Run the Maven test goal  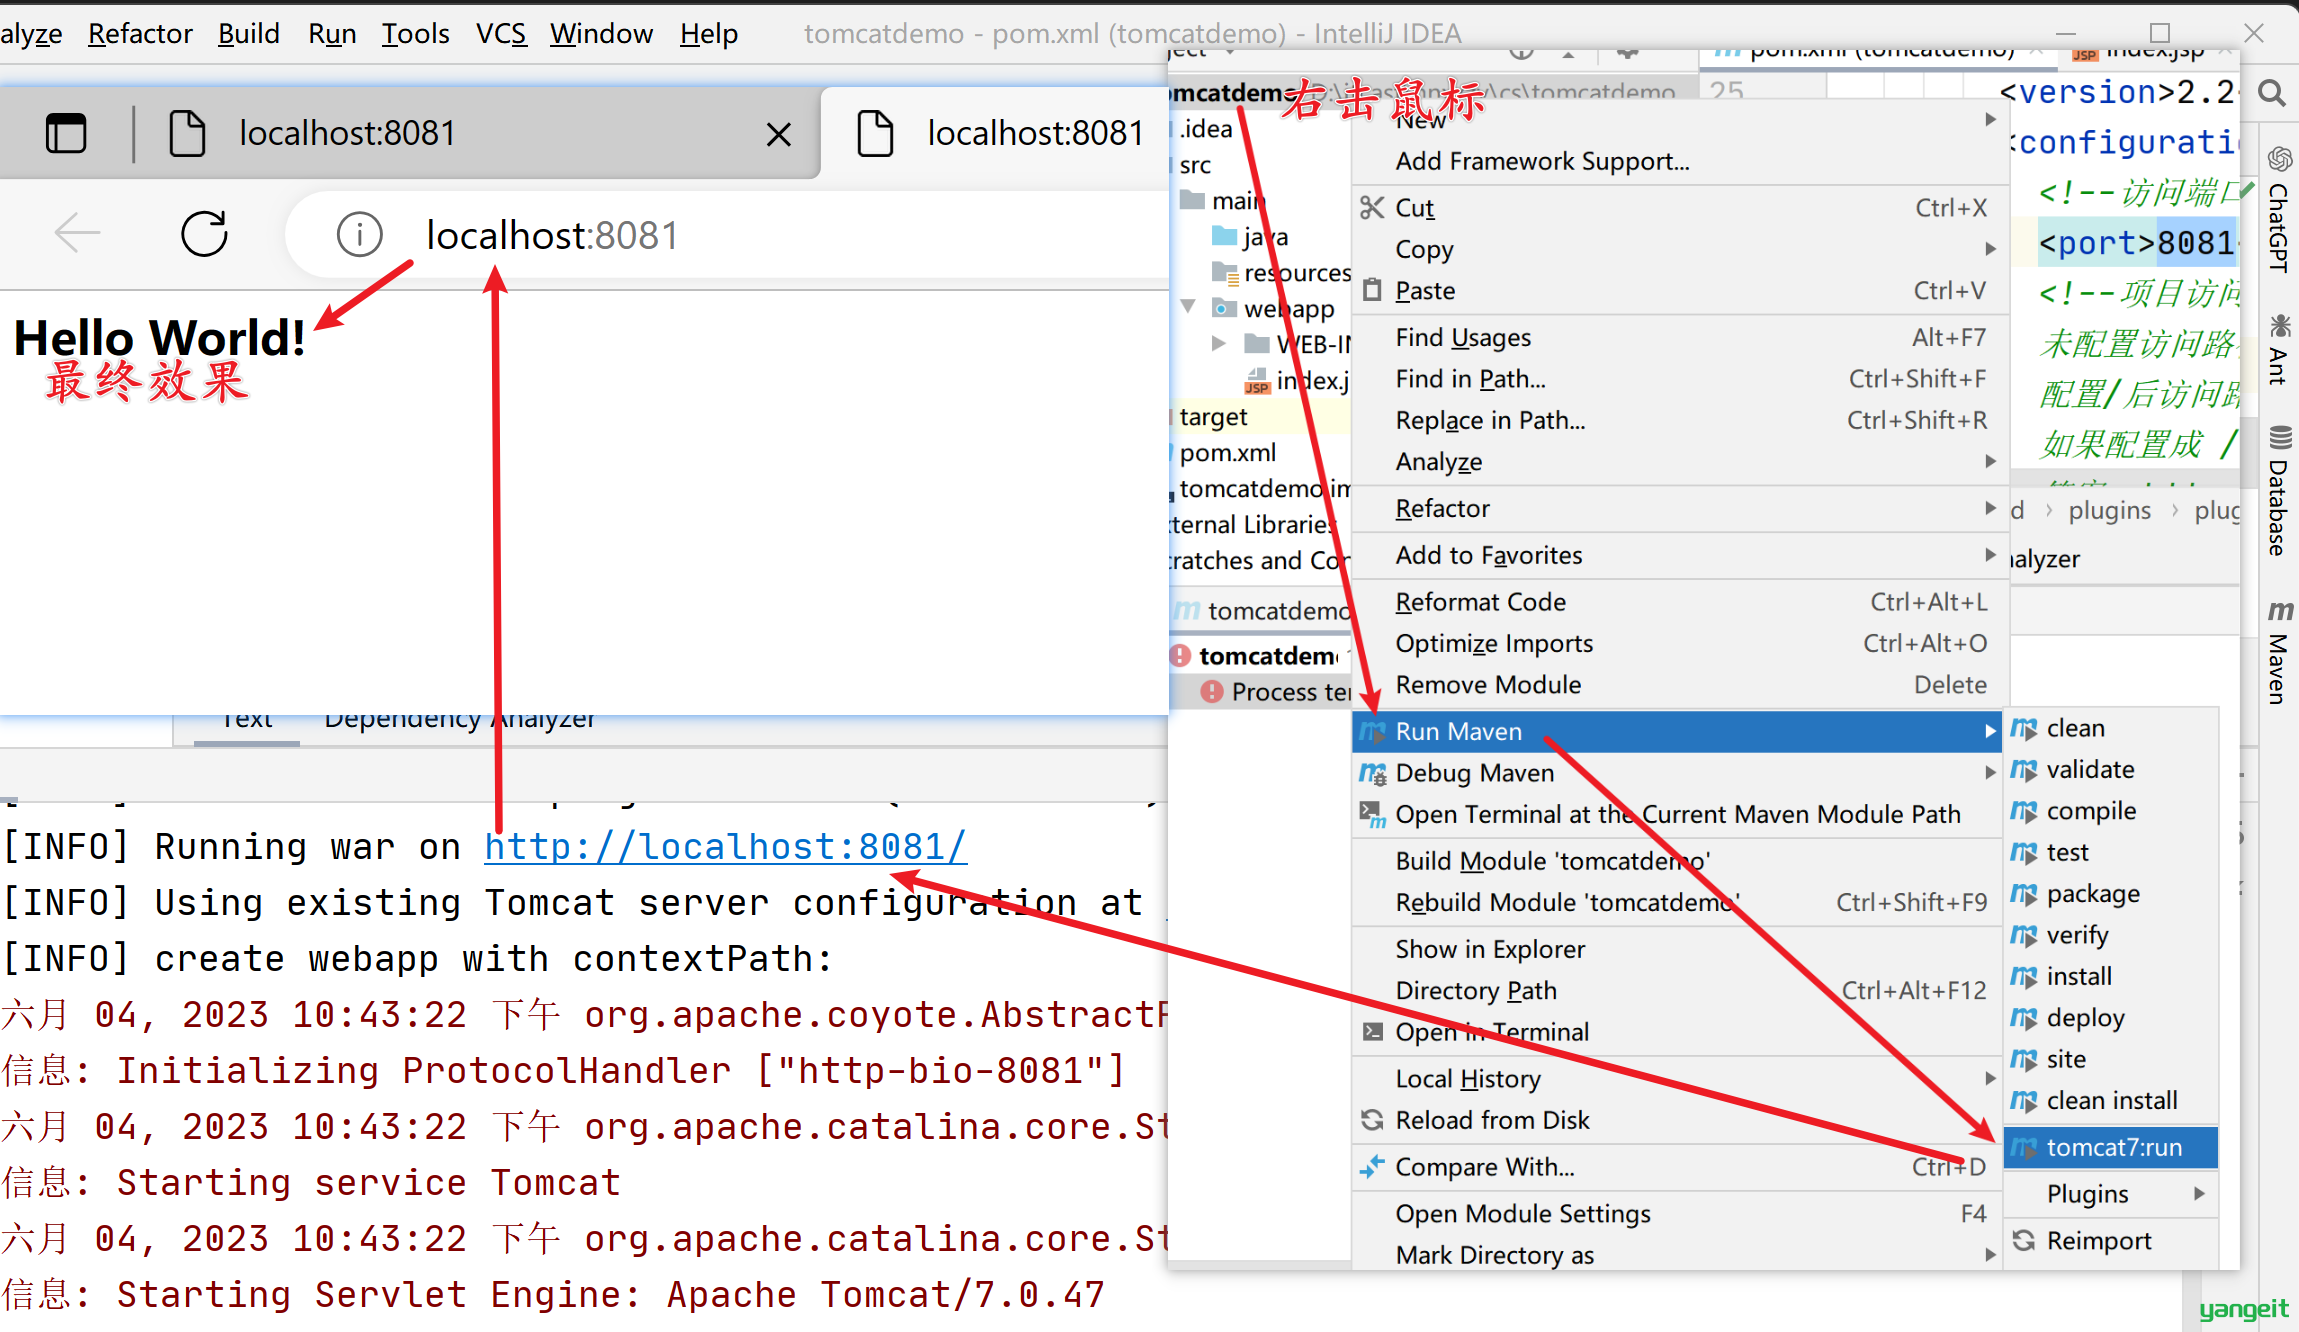2113,852
